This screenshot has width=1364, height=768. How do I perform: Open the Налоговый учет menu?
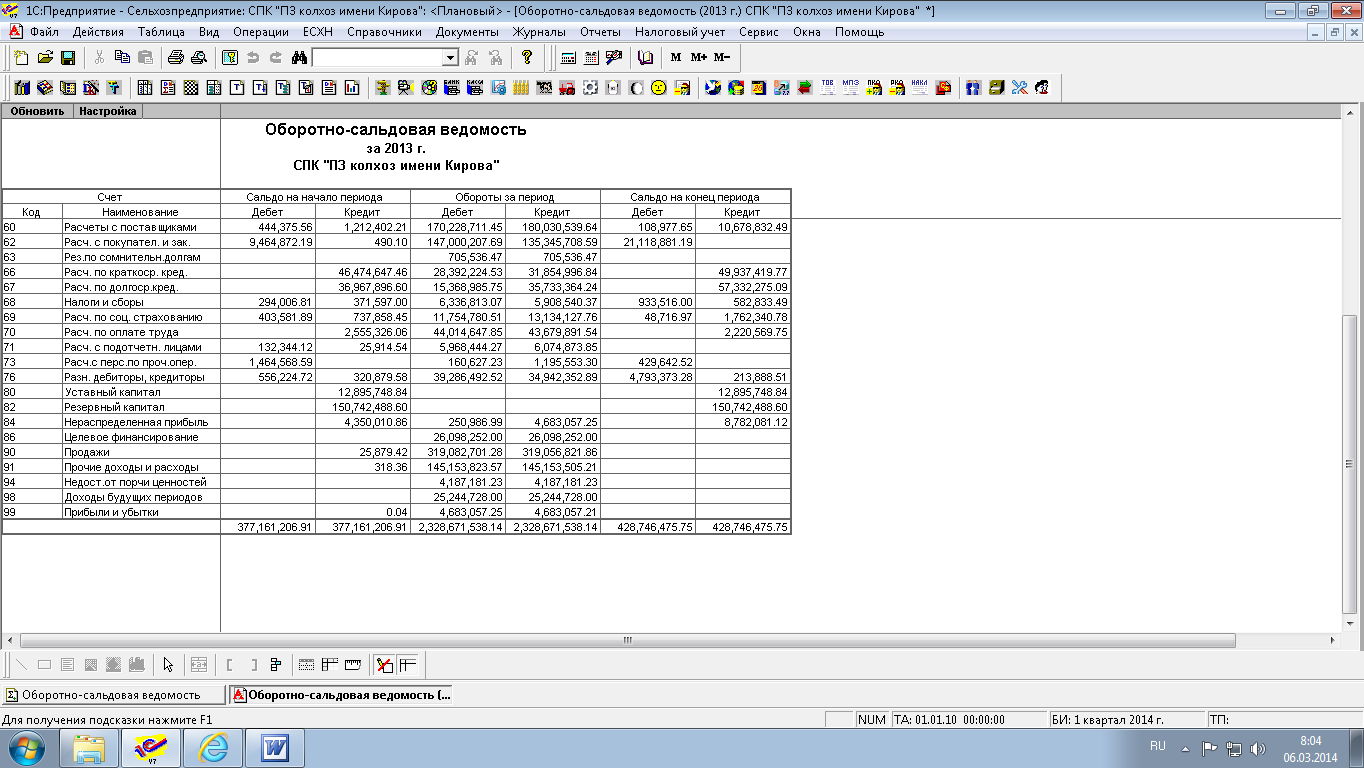(x=680, y=32)
